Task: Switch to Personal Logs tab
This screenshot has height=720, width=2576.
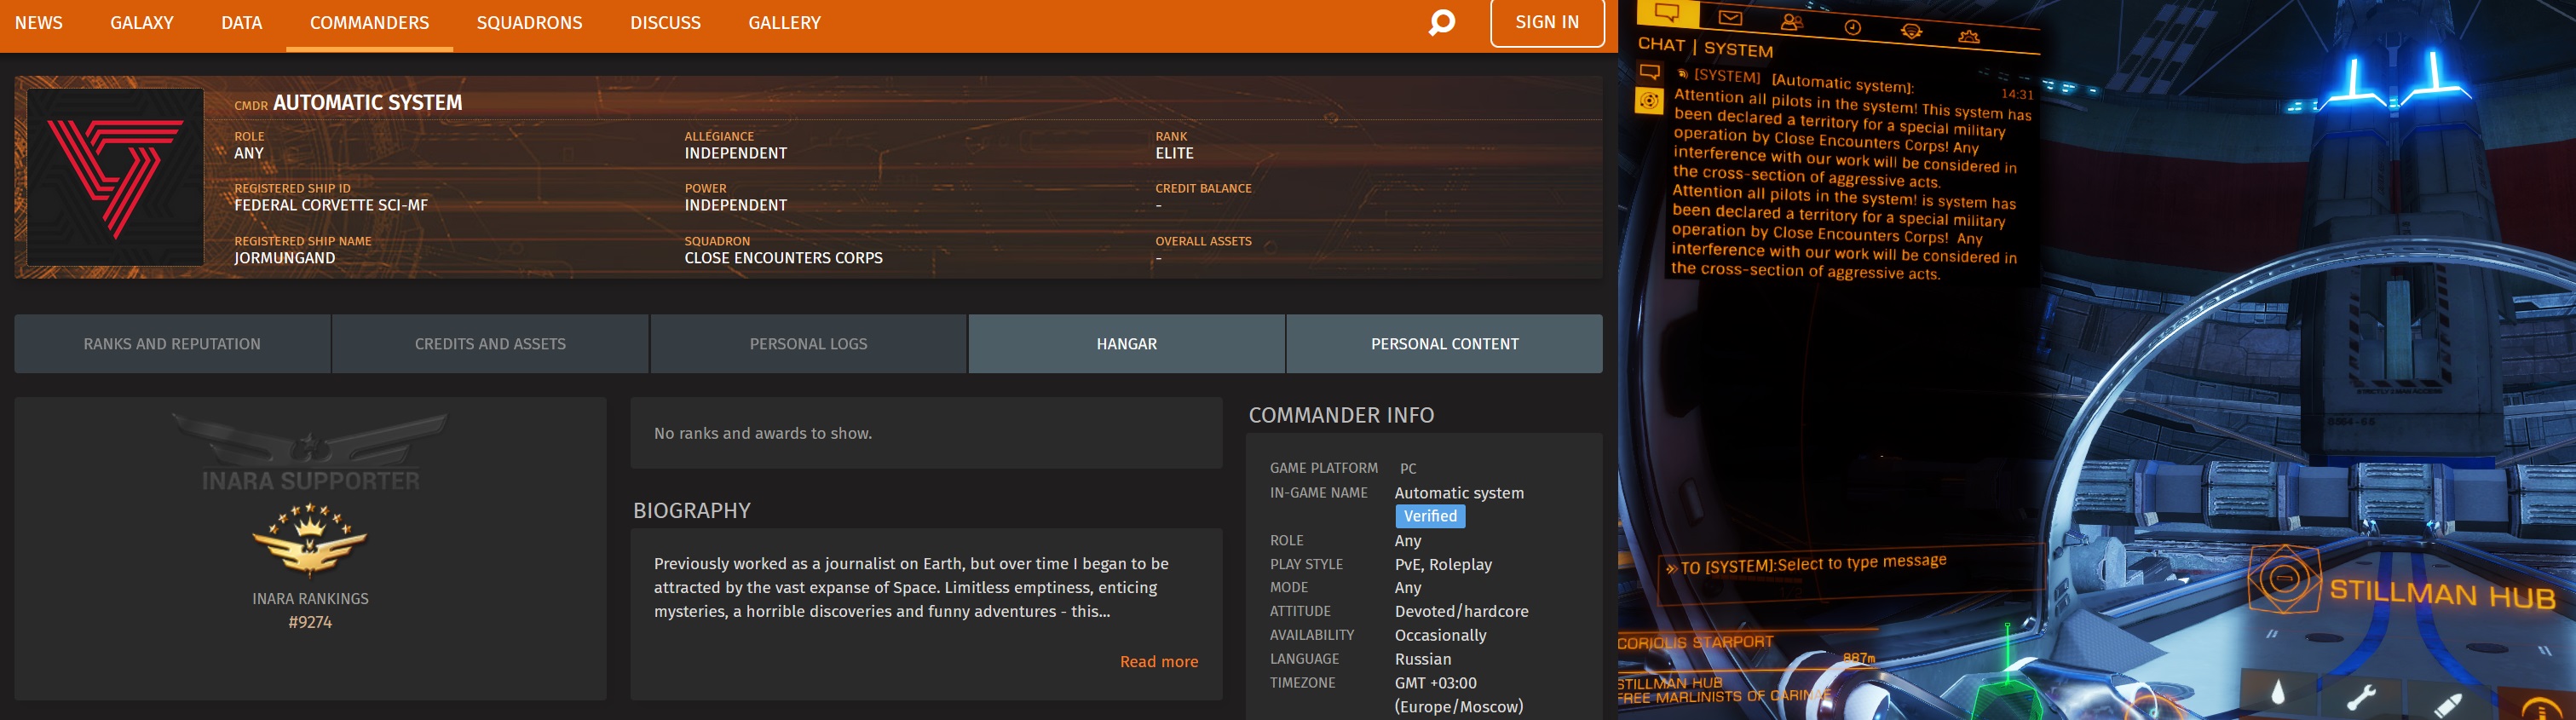Action: point(808,344)
